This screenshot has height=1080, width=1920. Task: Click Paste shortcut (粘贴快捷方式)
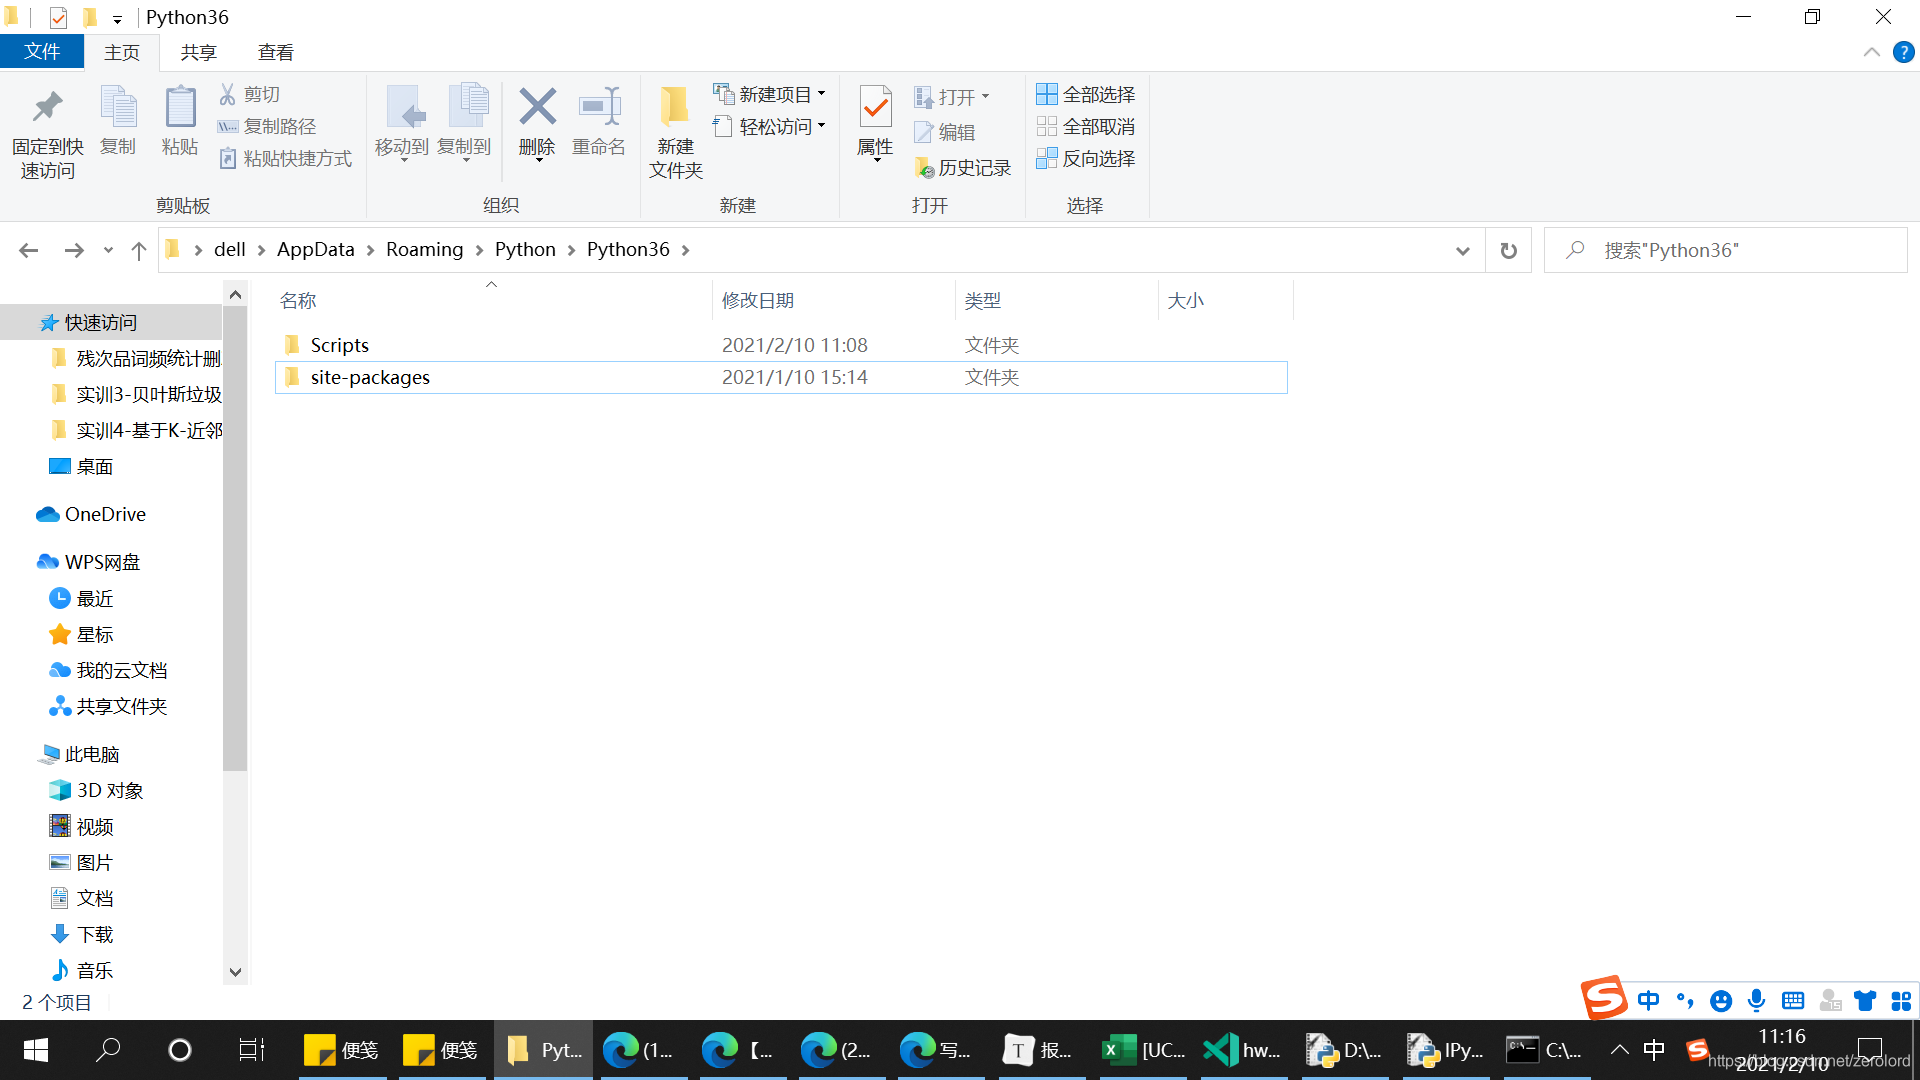(x=285, y=158)
